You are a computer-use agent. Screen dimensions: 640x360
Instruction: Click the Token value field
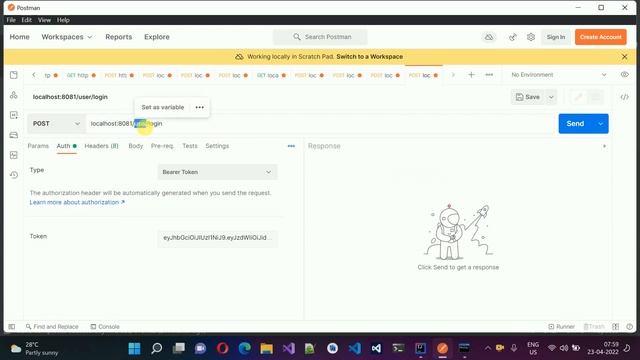coord(217,238)
